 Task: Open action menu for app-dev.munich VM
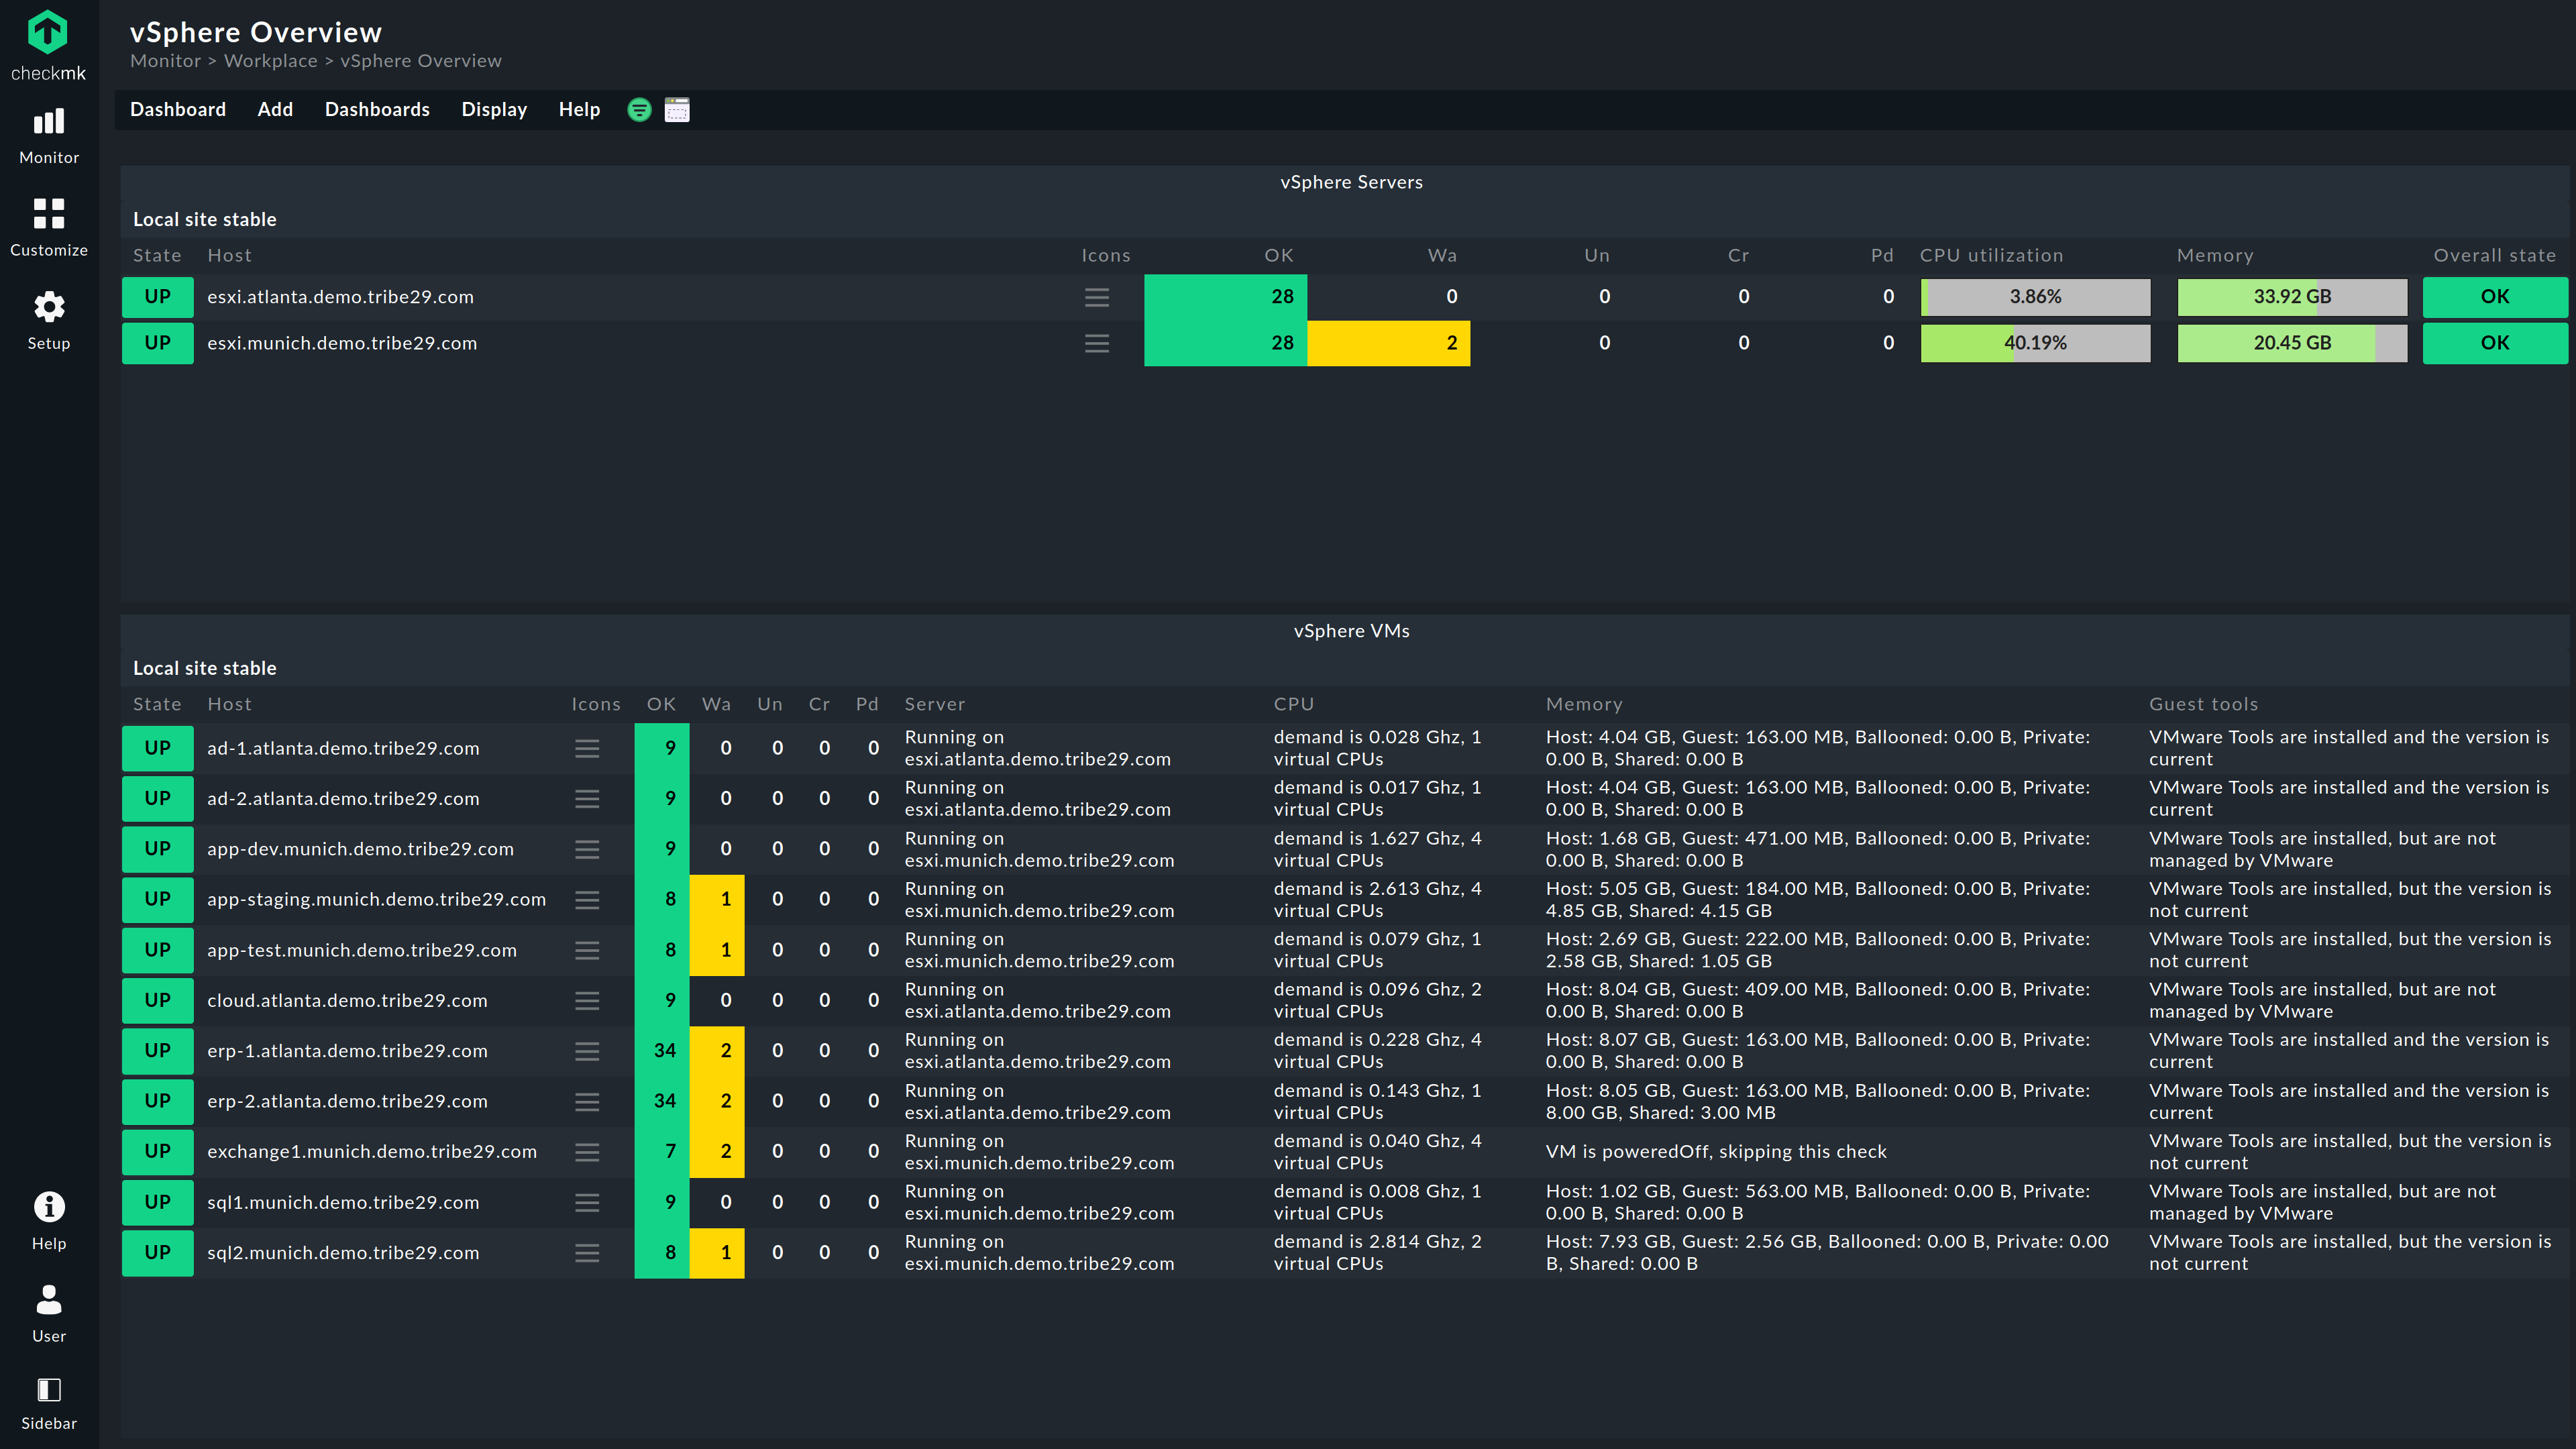pyautogui.click(x=587, y=849)
